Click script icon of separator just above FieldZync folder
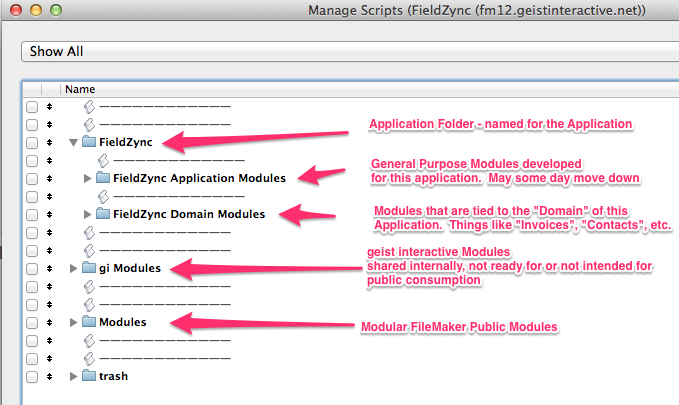679x405 pixels. [x=89, y=125]
